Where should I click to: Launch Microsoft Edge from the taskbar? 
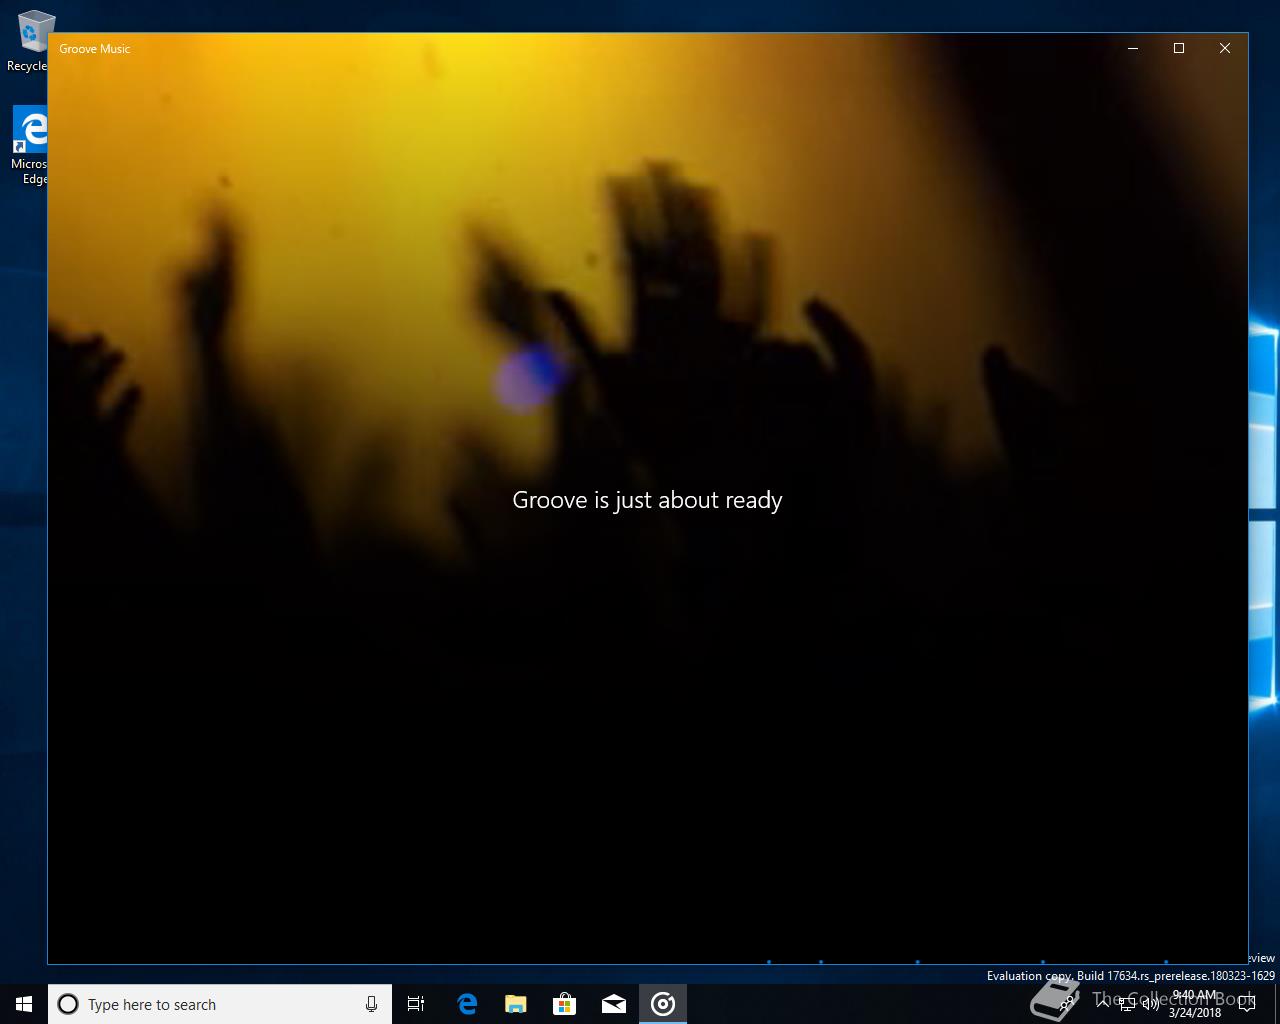tap(466, 1004)
